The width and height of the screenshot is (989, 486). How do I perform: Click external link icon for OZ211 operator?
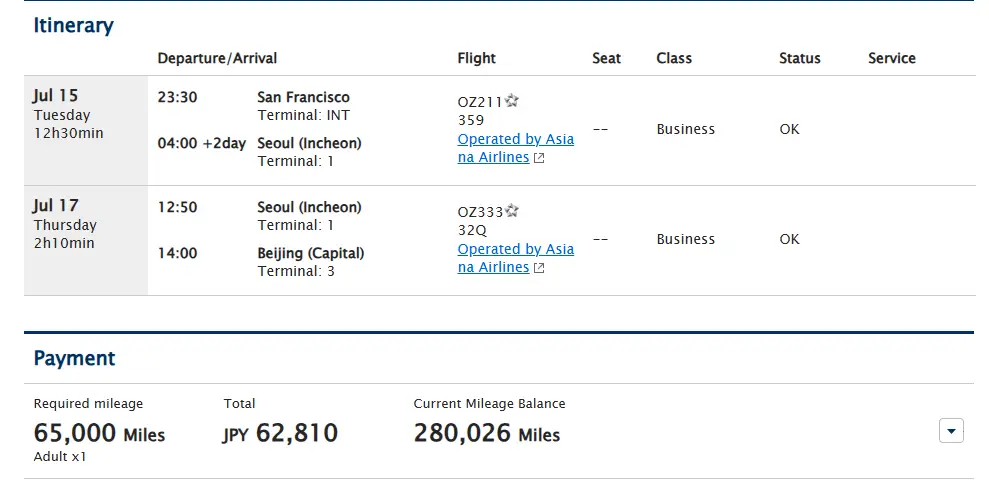[x=539, y=158]
